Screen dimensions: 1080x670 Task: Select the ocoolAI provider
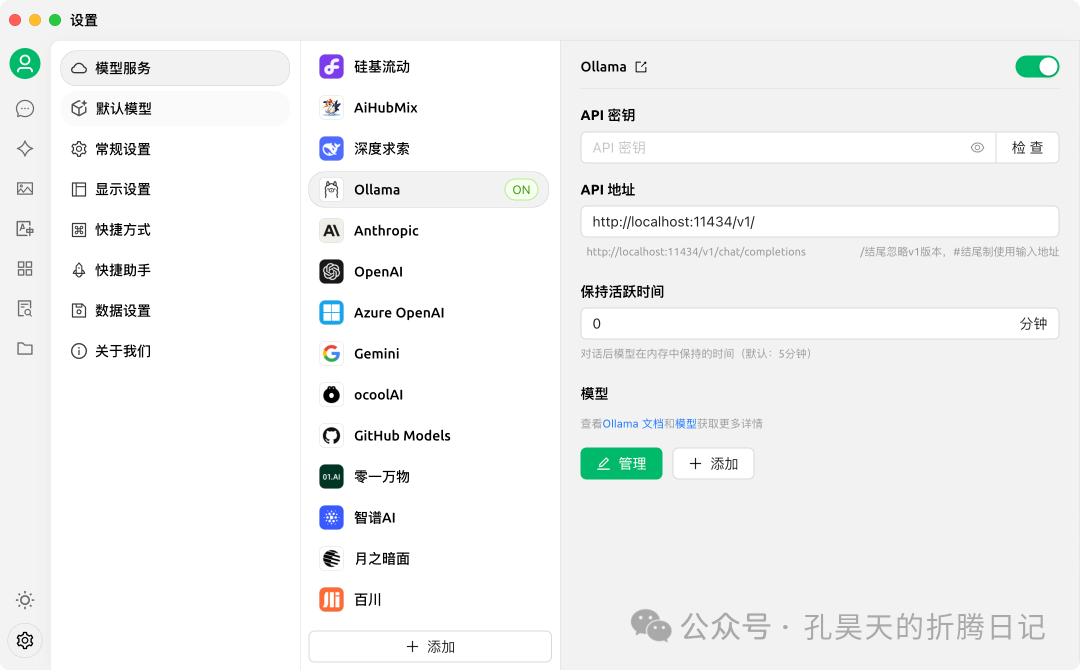428,395
